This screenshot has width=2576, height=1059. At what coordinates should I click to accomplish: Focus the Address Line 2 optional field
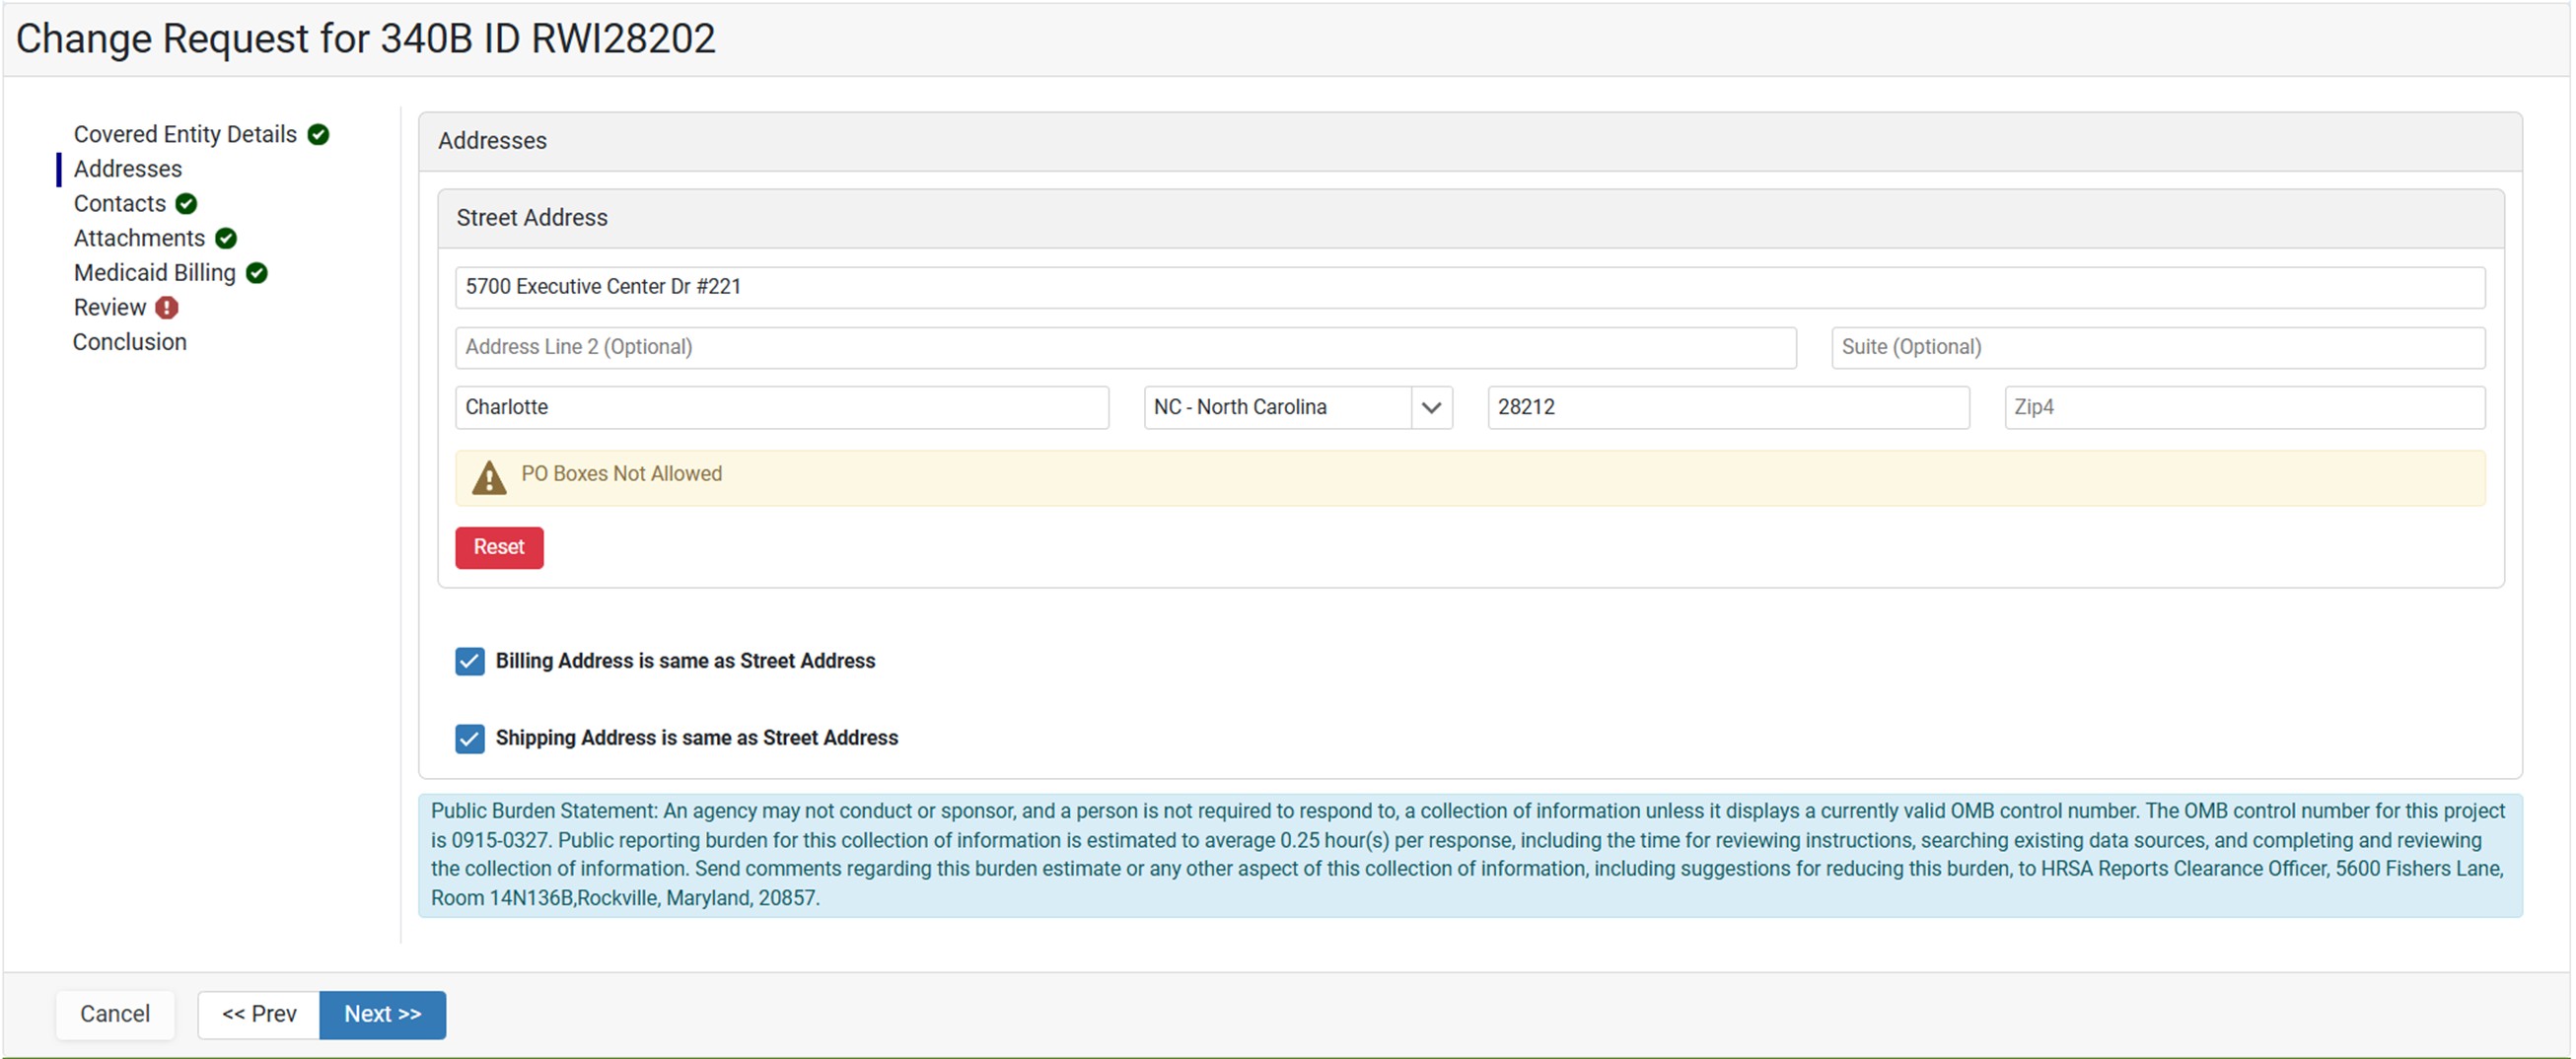point(1125,347)
